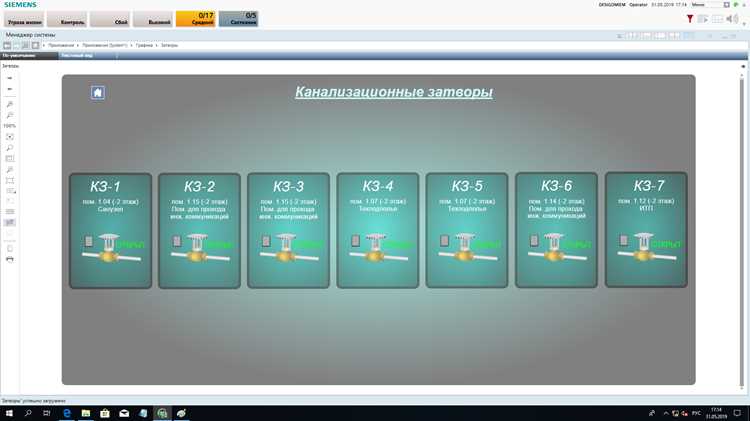Click the green ОТКРЫТ status on КЗ-1
The image size is (750, 421).
pos(130,244)
